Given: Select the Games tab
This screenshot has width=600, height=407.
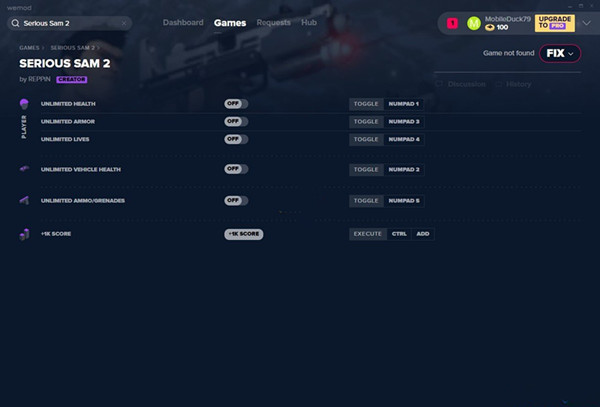Looking at the screenshot, I should pos(230,23).
